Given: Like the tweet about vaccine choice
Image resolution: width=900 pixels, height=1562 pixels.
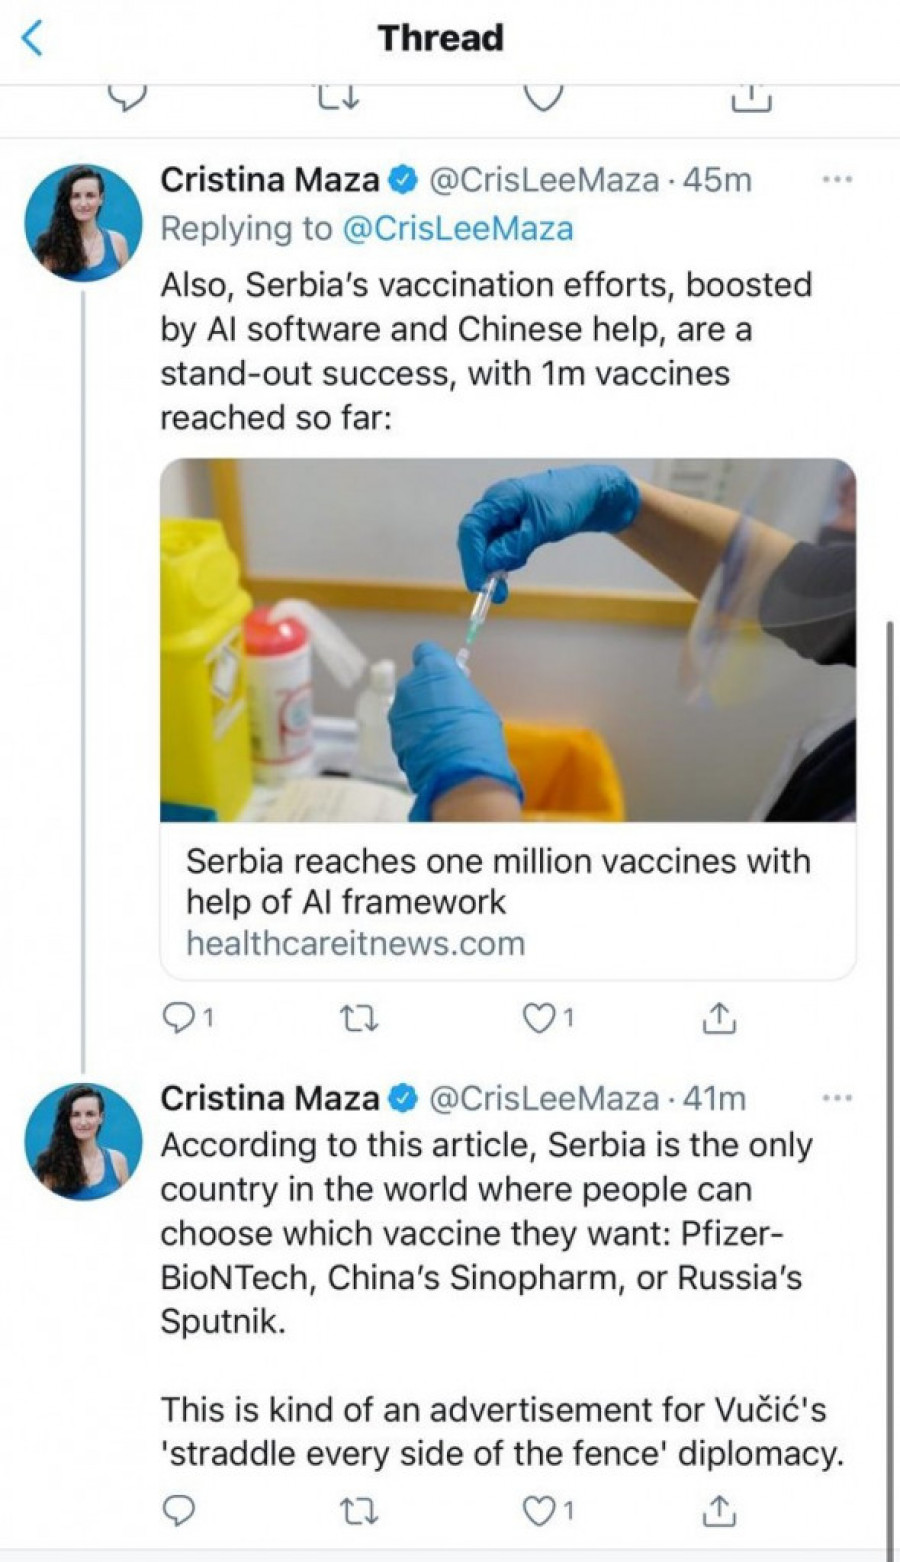Looking at the screenshot, I should point(541,1510).
